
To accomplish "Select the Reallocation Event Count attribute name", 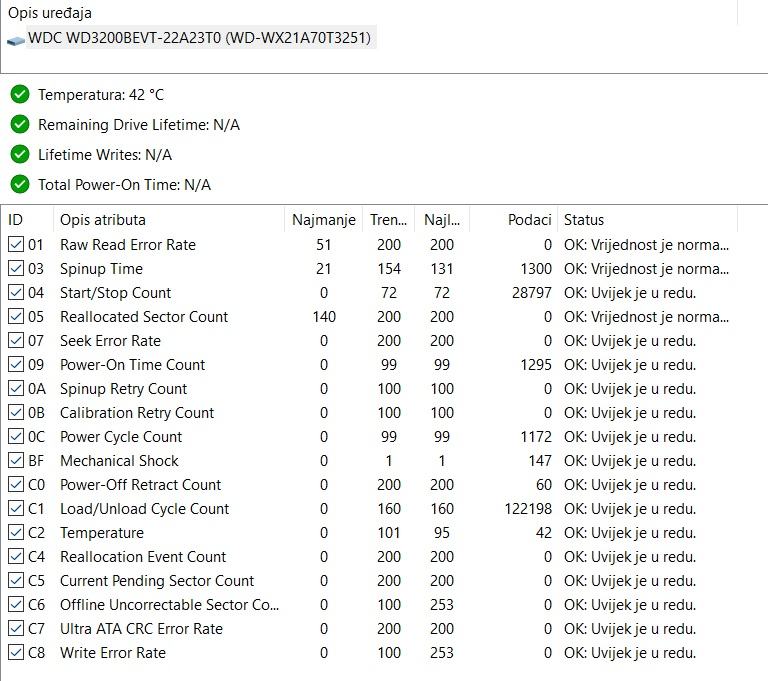I will (143, 557).
